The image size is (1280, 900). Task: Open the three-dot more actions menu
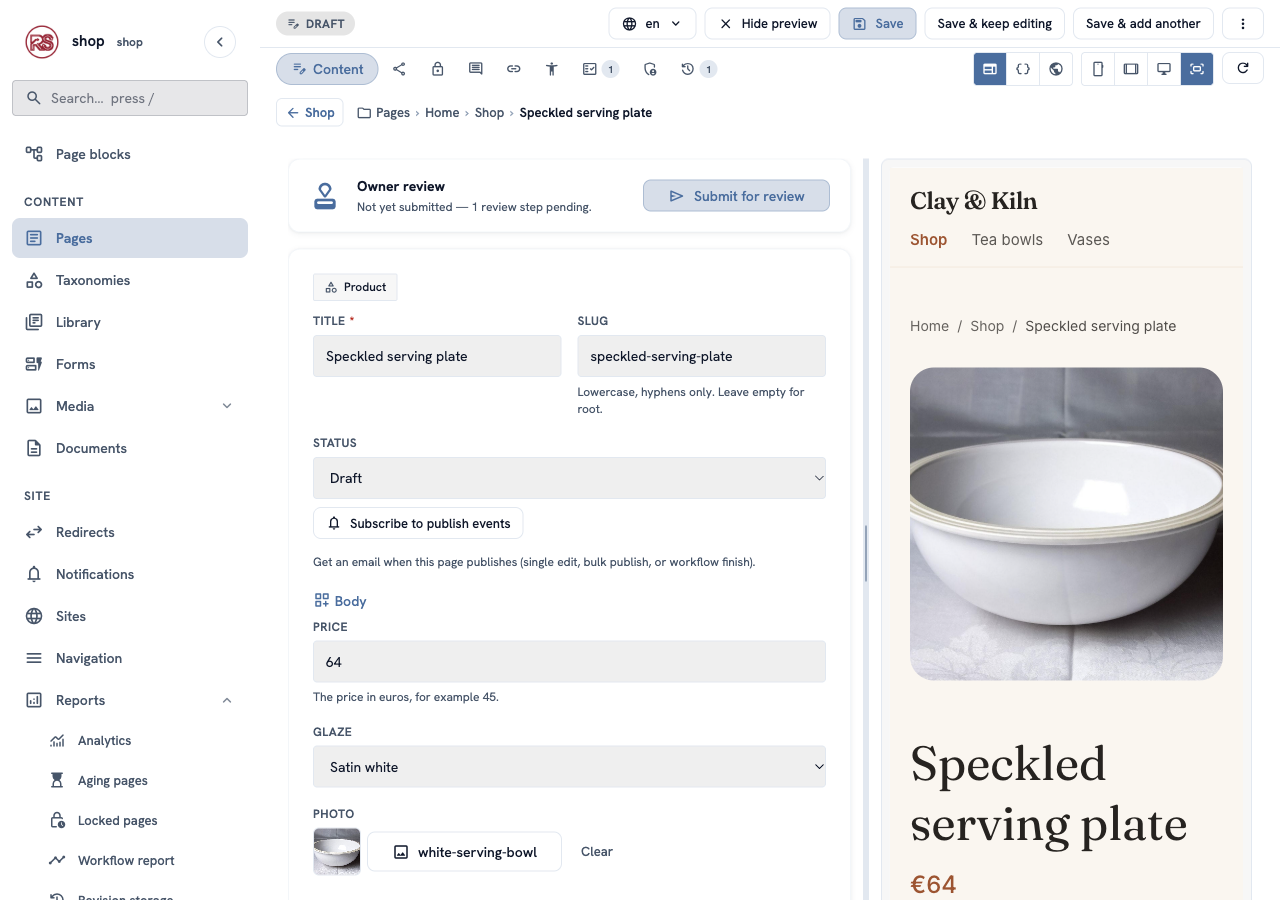click(1243, 23)
